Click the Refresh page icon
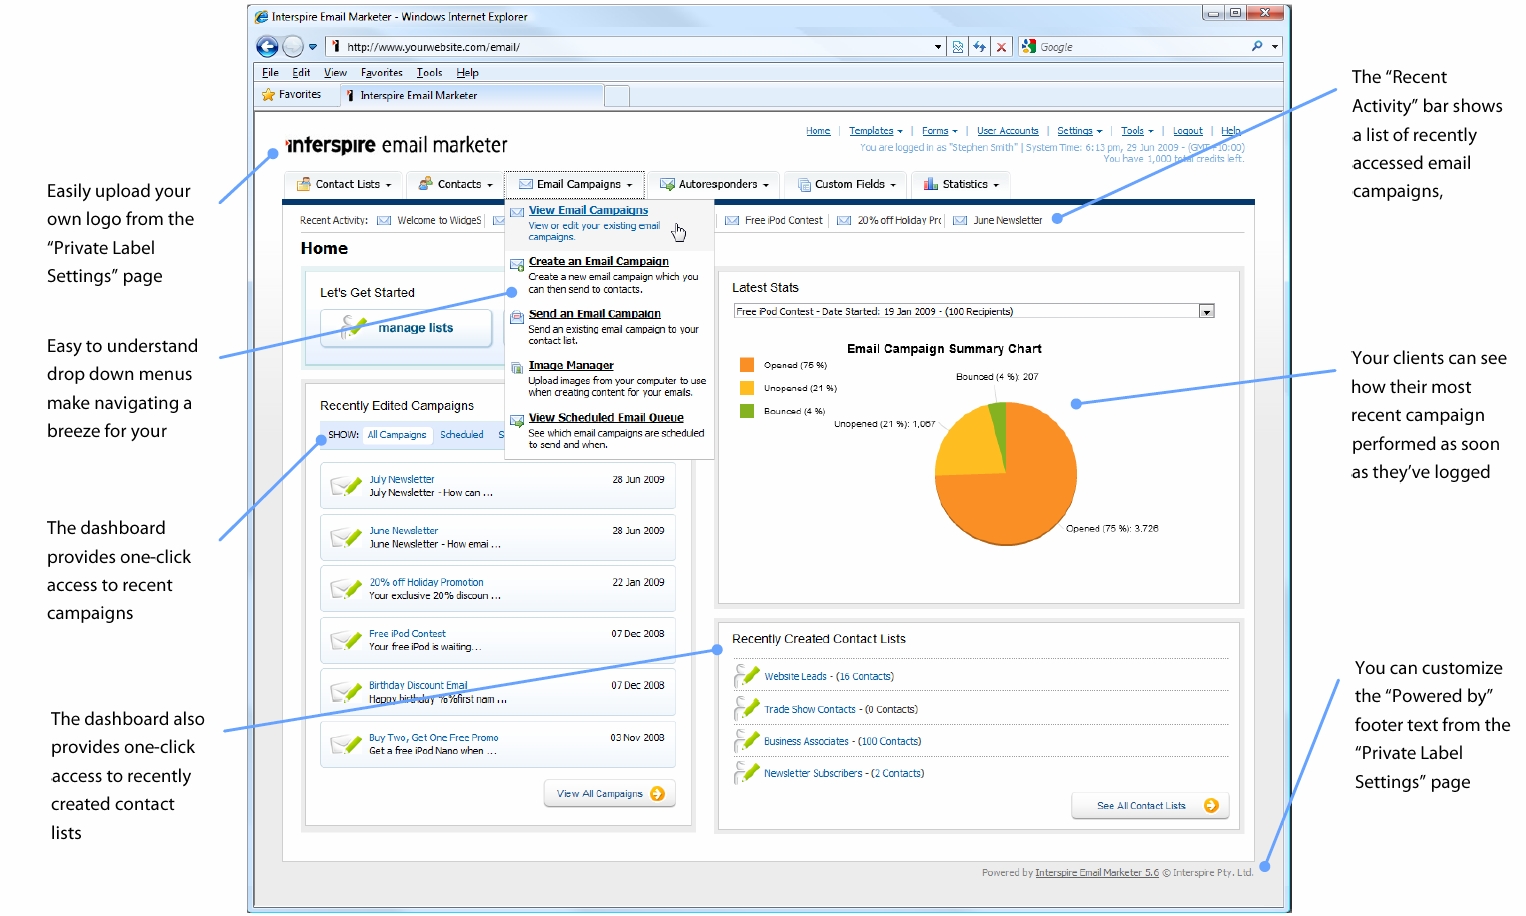 tap(979, 47)
